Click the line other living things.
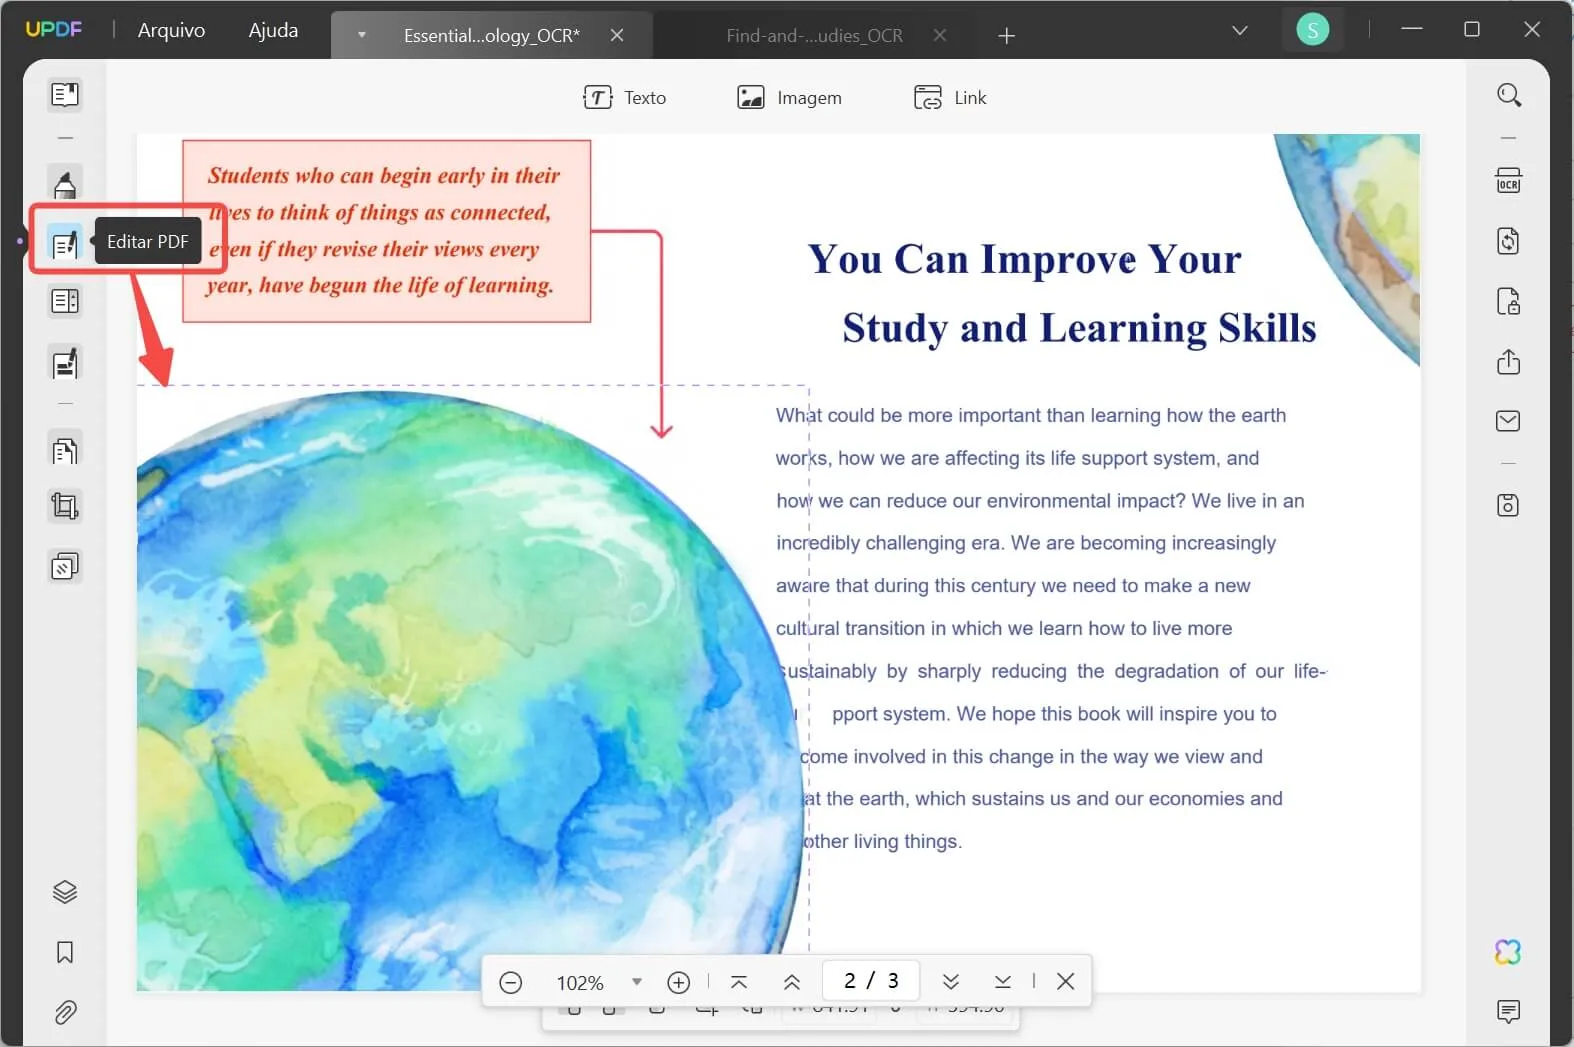Screen dimensions: 1574x1047 click(x=881, y=841)
